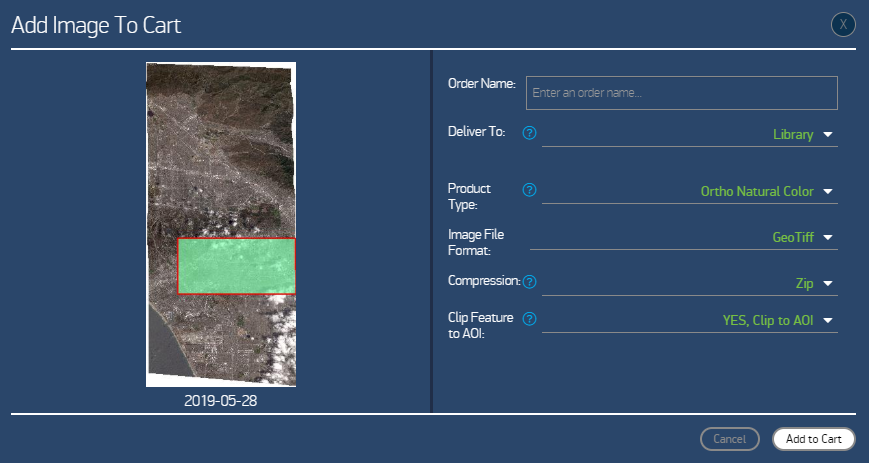Open help for Product Type
Image resolution: width=869 pixels, height=463 pixels.
pos(529,190)
